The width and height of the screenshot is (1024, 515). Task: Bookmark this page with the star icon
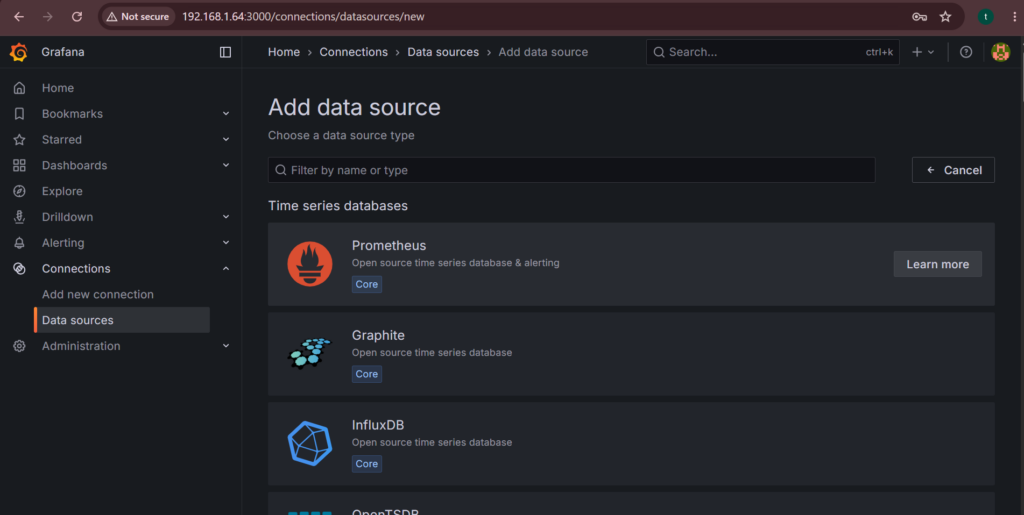pyautogui.click(x=945, y=17)
